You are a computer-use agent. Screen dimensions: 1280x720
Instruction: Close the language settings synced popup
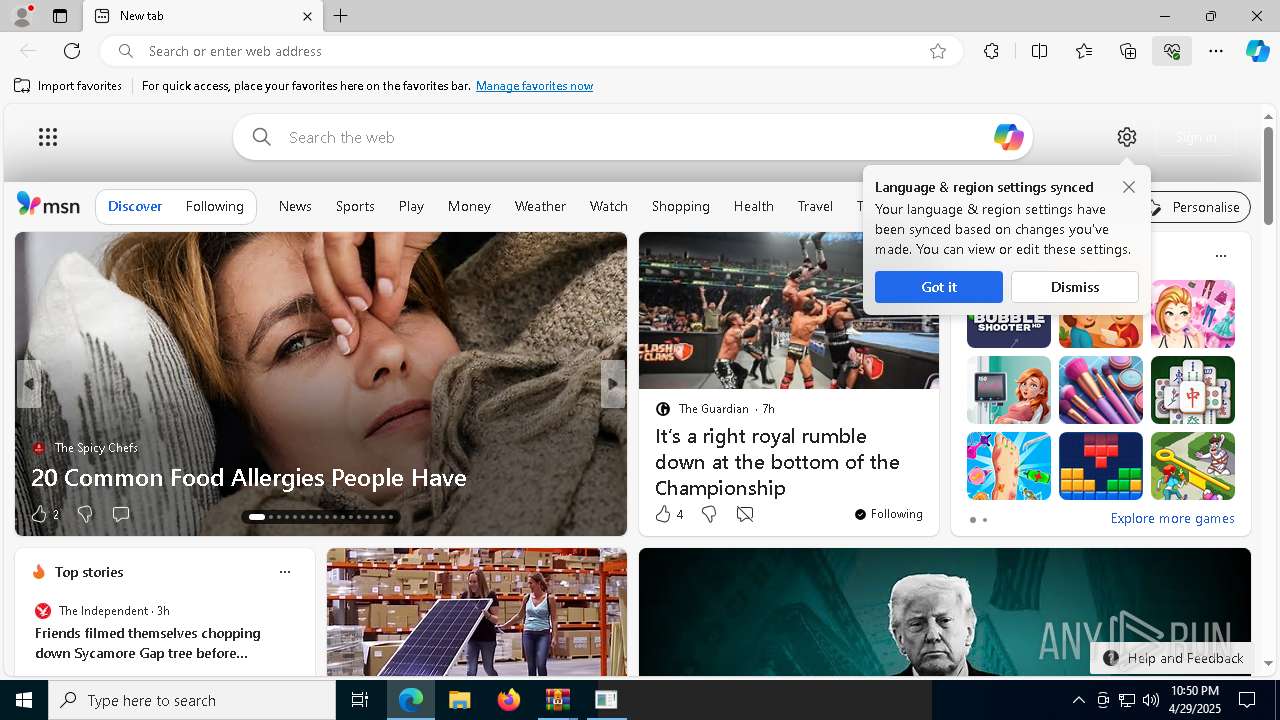point(1129,187)
